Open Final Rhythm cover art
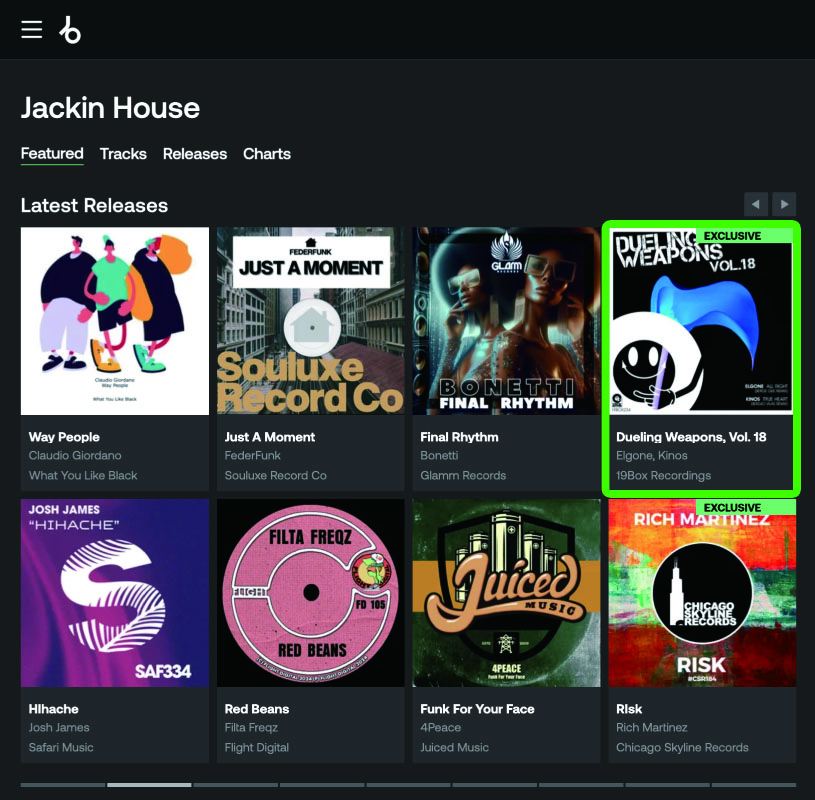Screen dimensions: 815x800 [x=506, y=321]
